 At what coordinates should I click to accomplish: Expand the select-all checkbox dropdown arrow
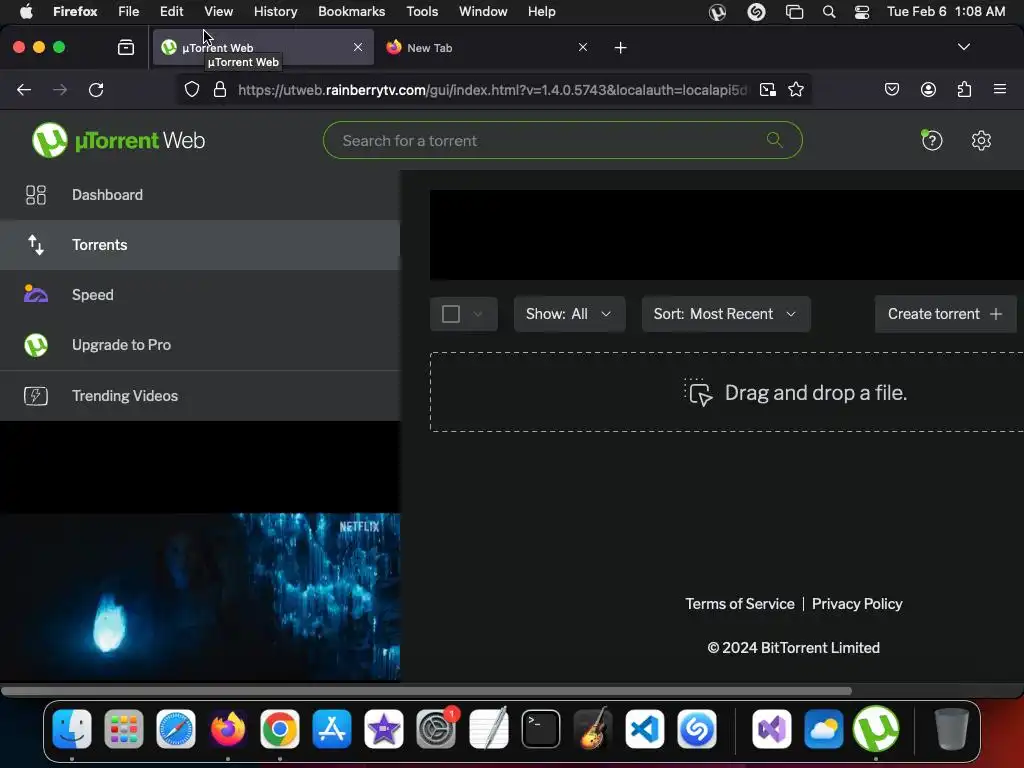point(478,314)
